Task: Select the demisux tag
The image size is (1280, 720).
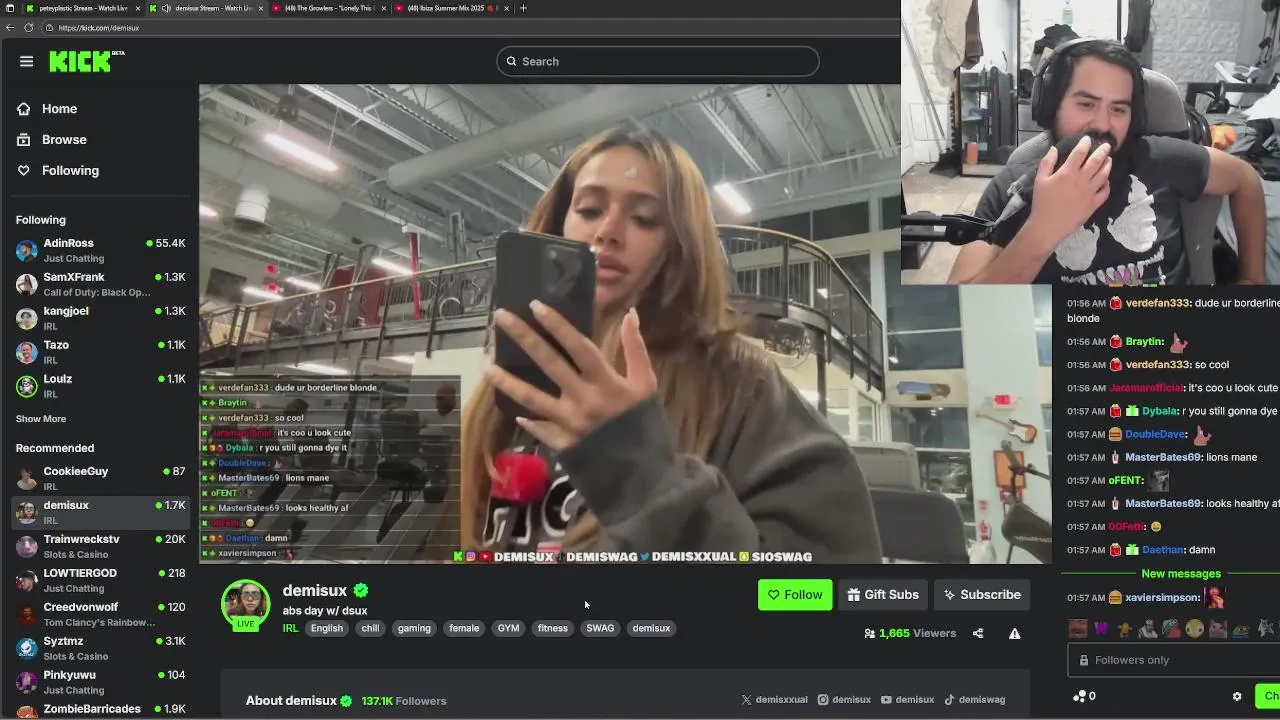Action: [651, 628]
